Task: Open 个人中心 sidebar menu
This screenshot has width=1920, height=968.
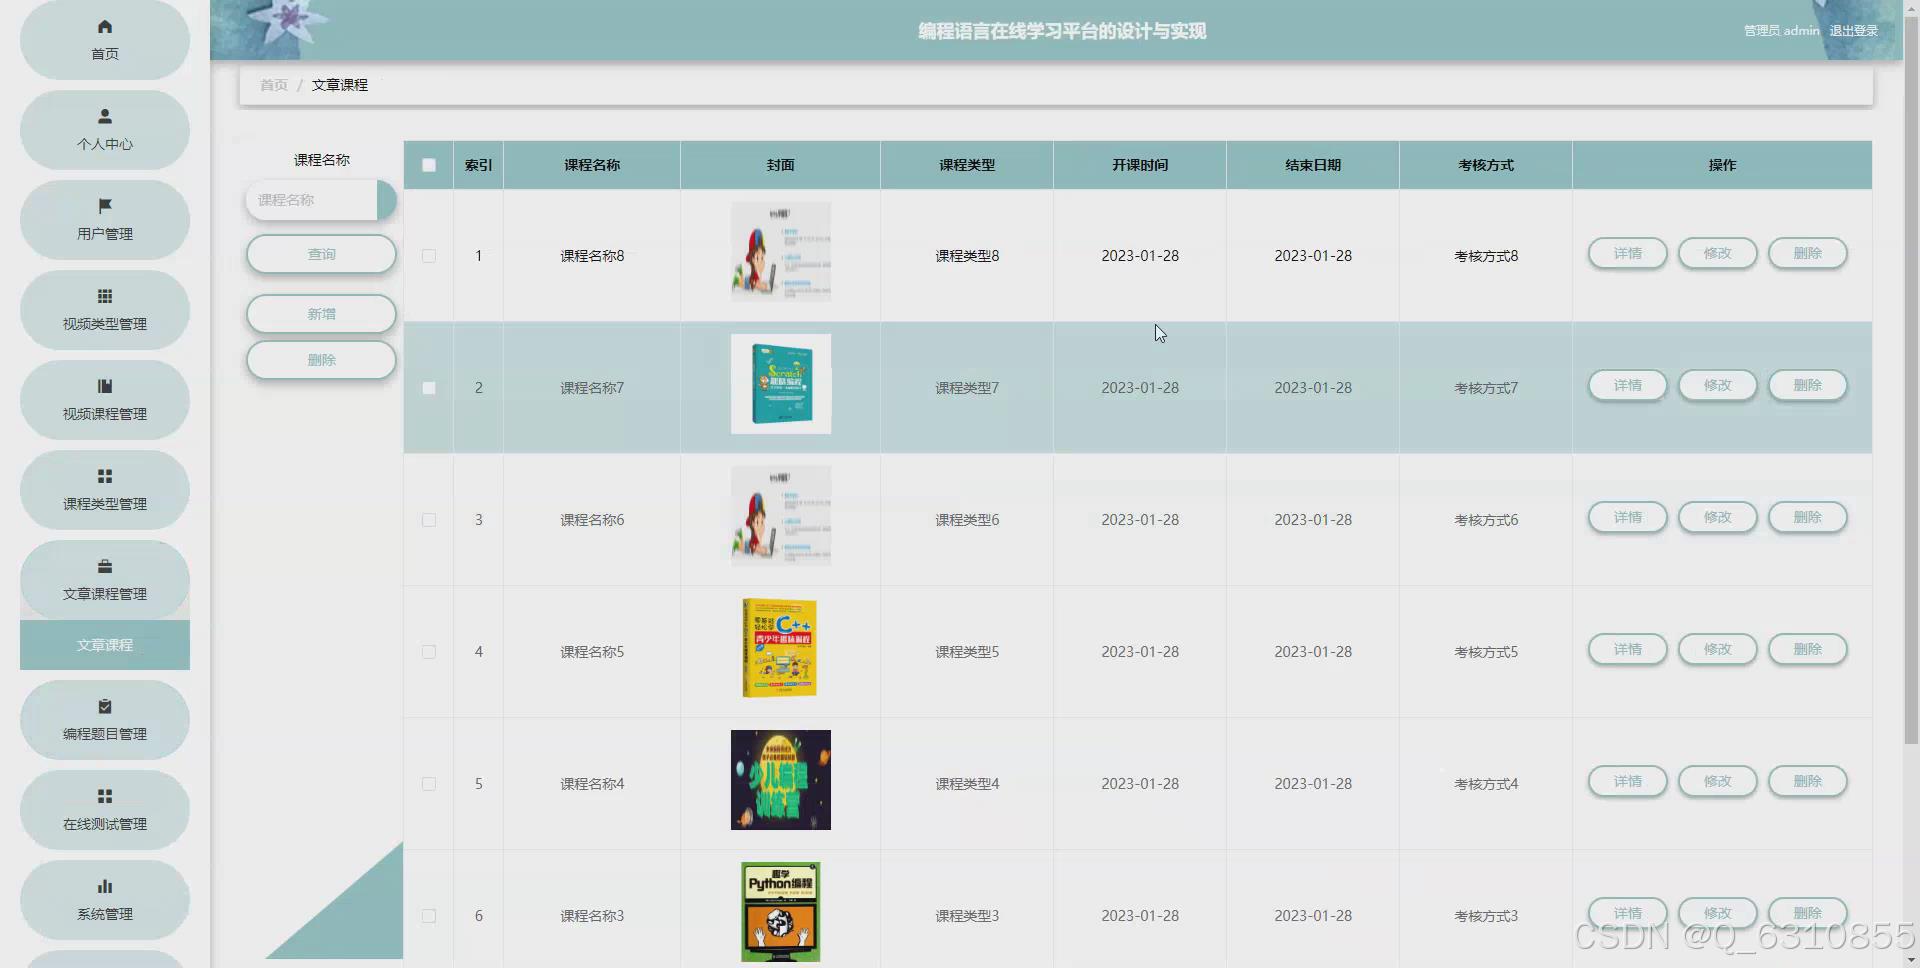Action: tap(105, 130)
